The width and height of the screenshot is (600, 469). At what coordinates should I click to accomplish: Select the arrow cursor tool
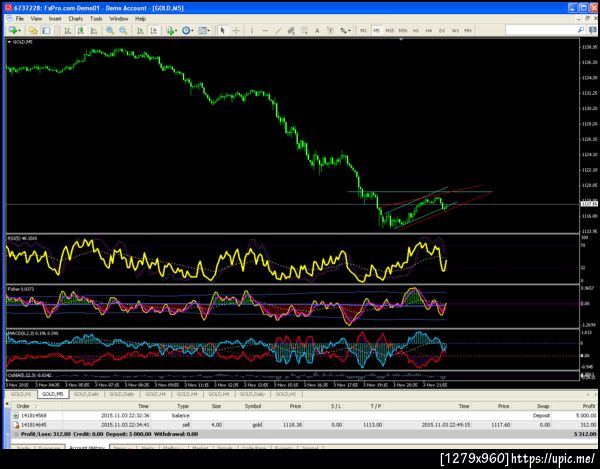tap(223, 31)
